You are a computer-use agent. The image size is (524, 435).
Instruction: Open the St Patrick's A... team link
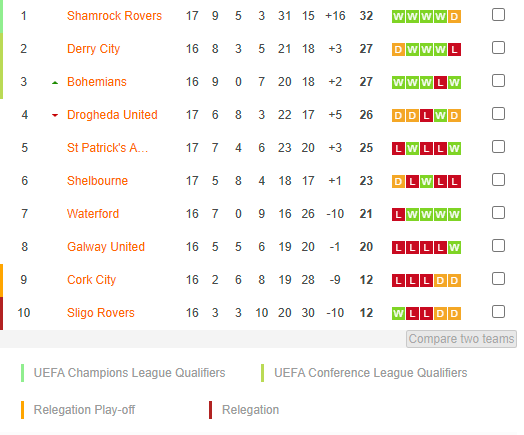[x=108, y=148]
